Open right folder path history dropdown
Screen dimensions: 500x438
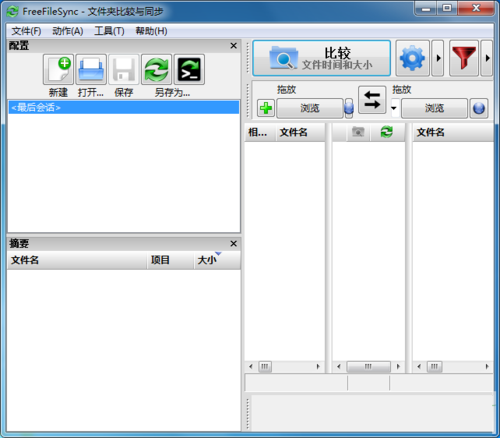[x=394, y=108]
